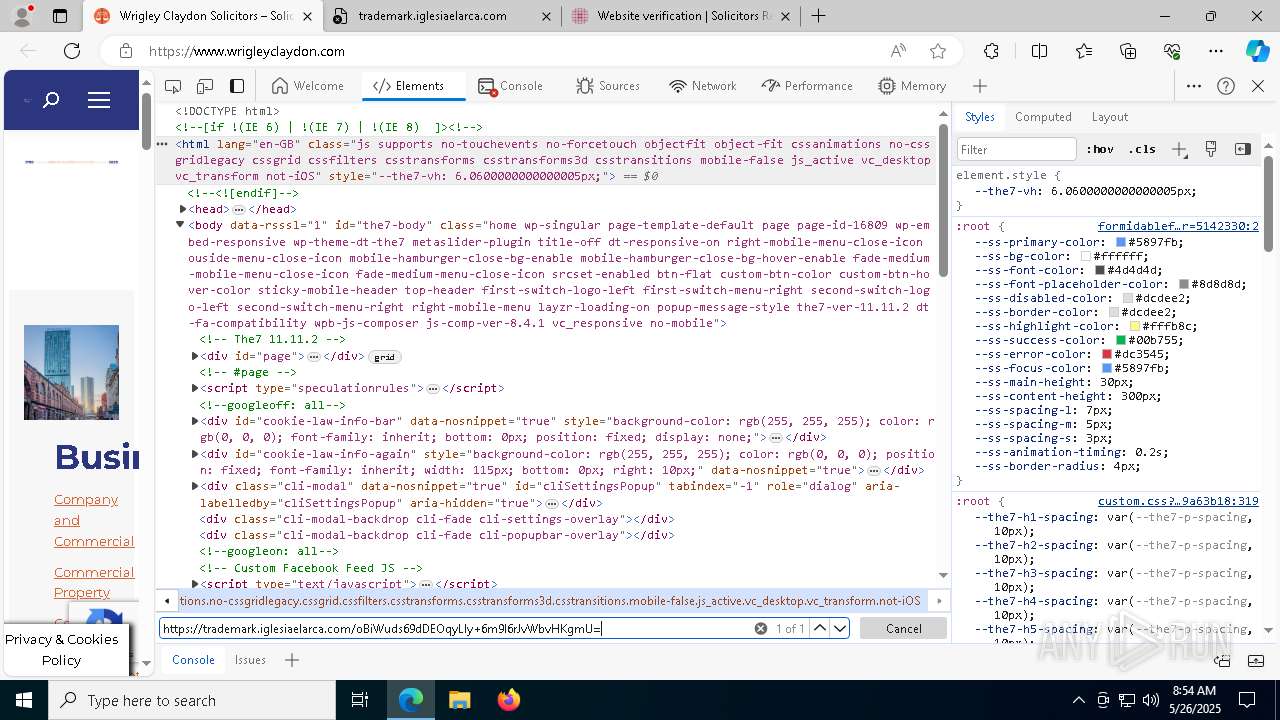Expand the div id page node
1280x720 pixels.
(195, 356)
